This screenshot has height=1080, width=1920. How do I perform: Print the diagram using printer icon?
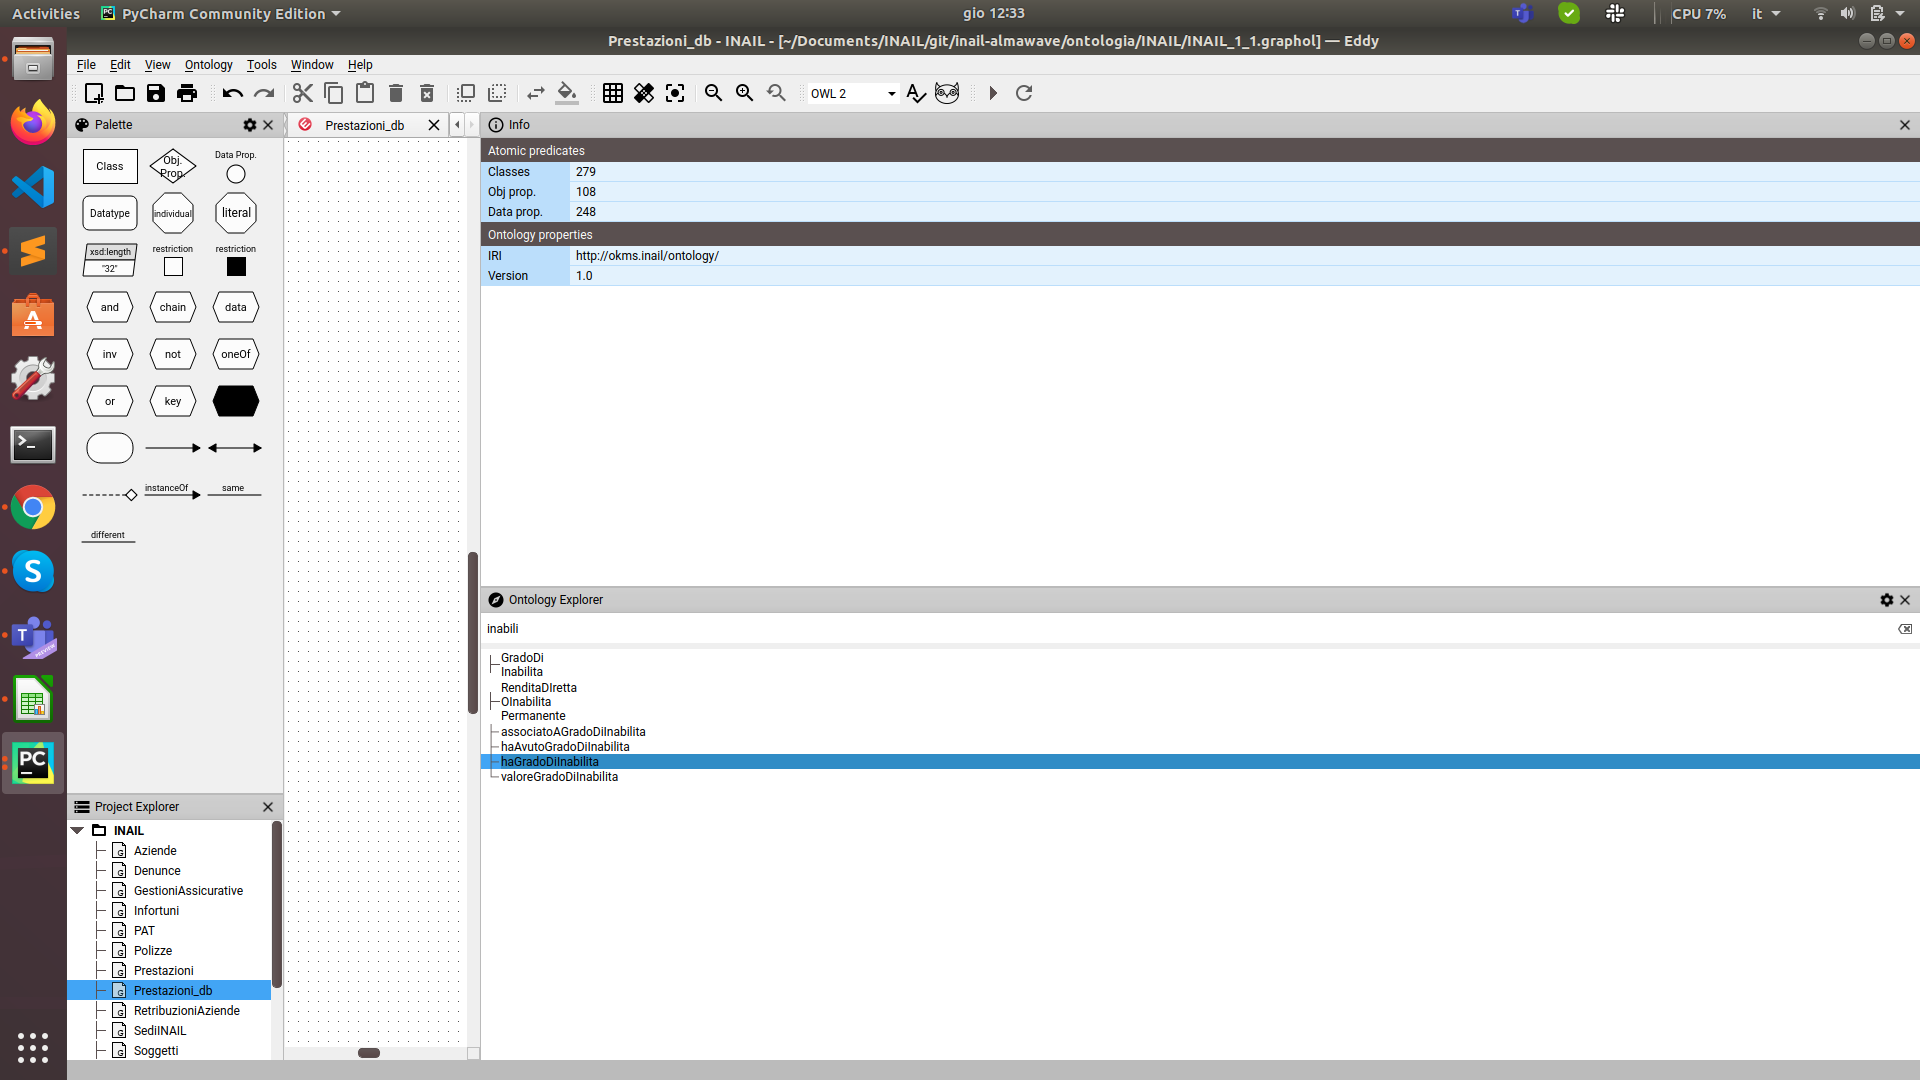coord(187,93)
